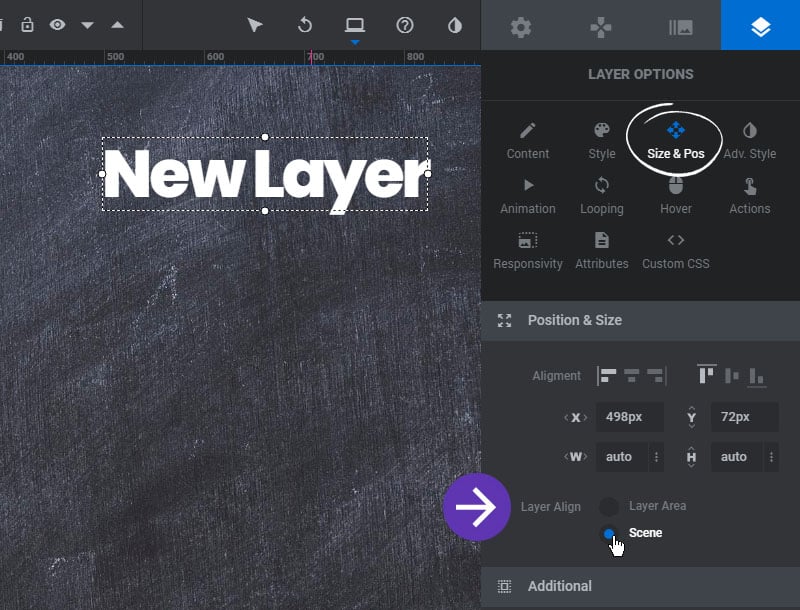800x610 pixels.
Task: Open the Actions options
Action: [749, 196]
